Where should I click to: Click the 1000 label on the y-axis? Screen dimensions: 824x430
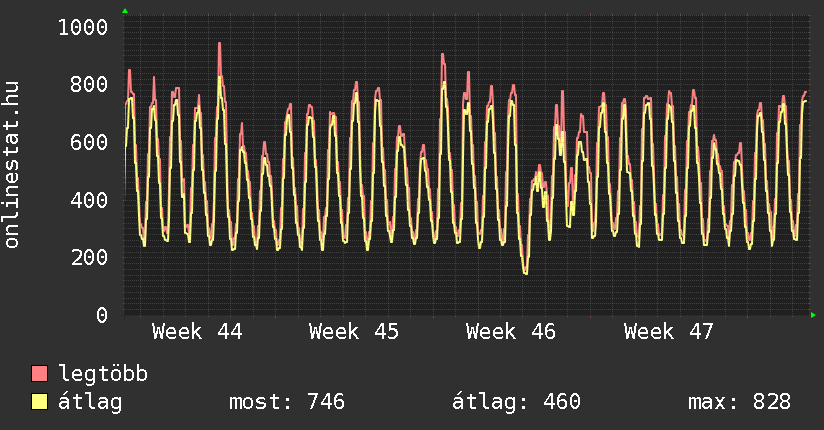point(83,27)
